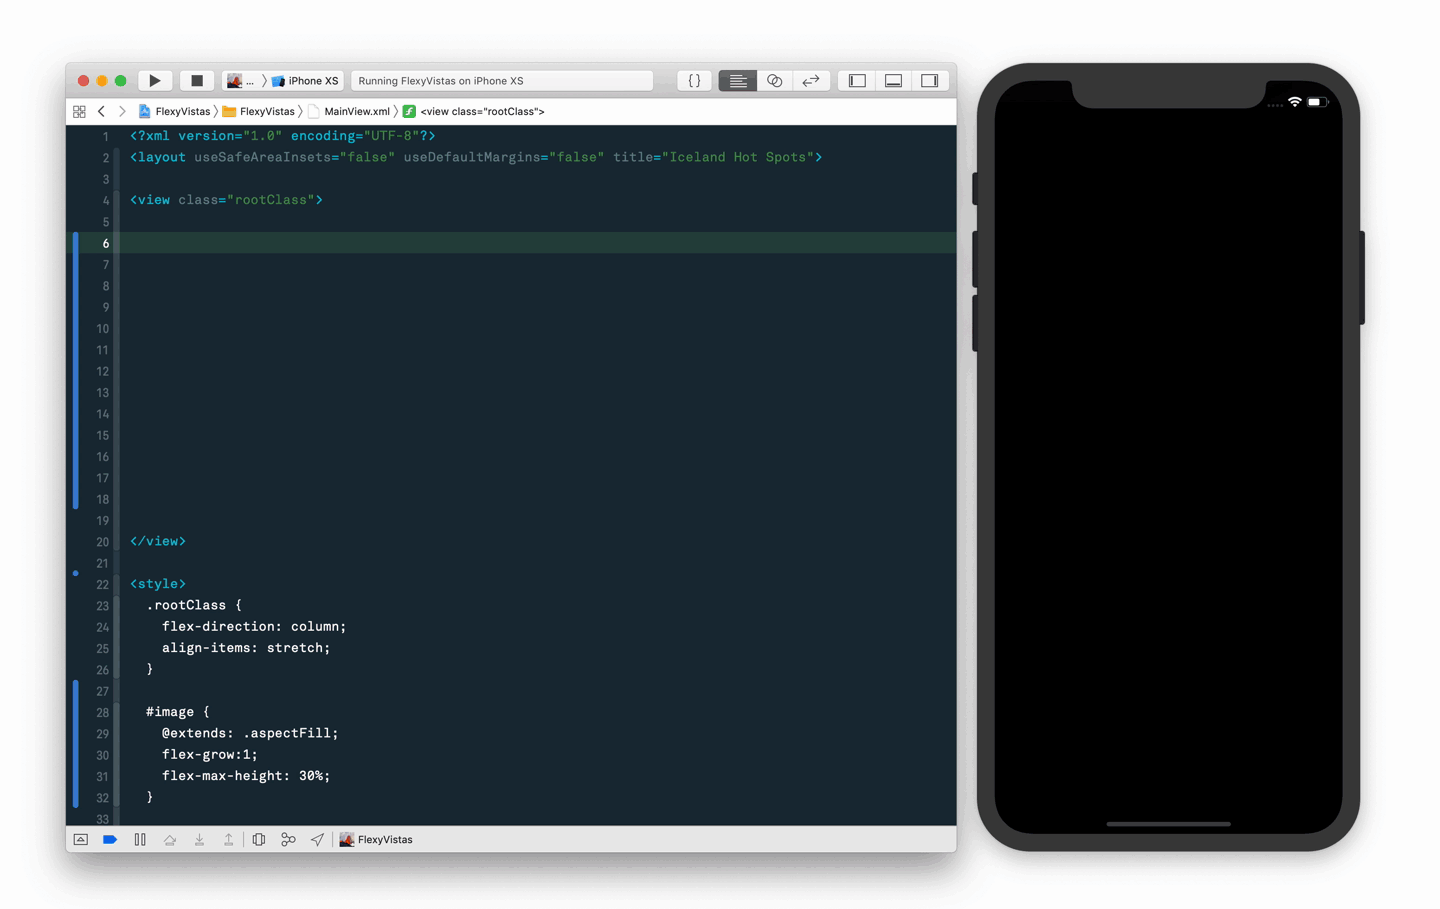Toggle the debug area panel
The image size is (1440, 909).
[893, 81]
